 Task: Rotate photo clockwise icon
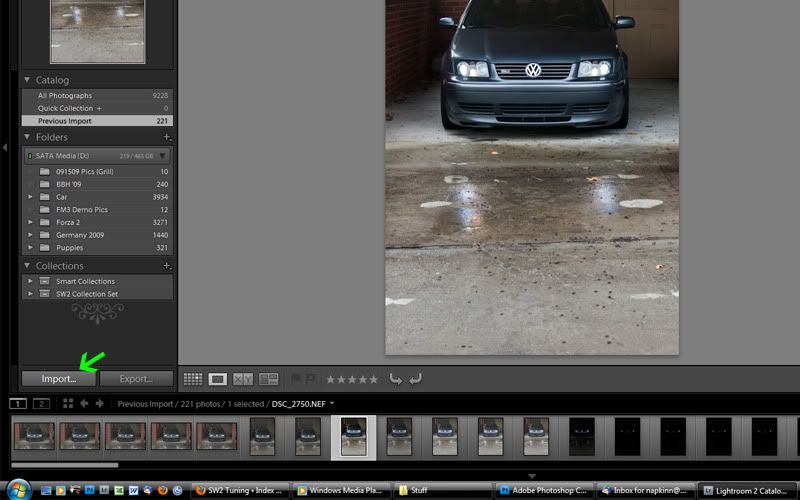click(x=415, y=379)
